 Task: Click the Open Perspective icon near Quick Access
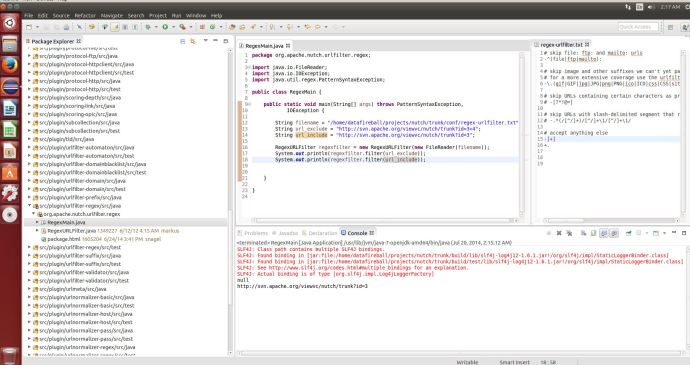671,27
